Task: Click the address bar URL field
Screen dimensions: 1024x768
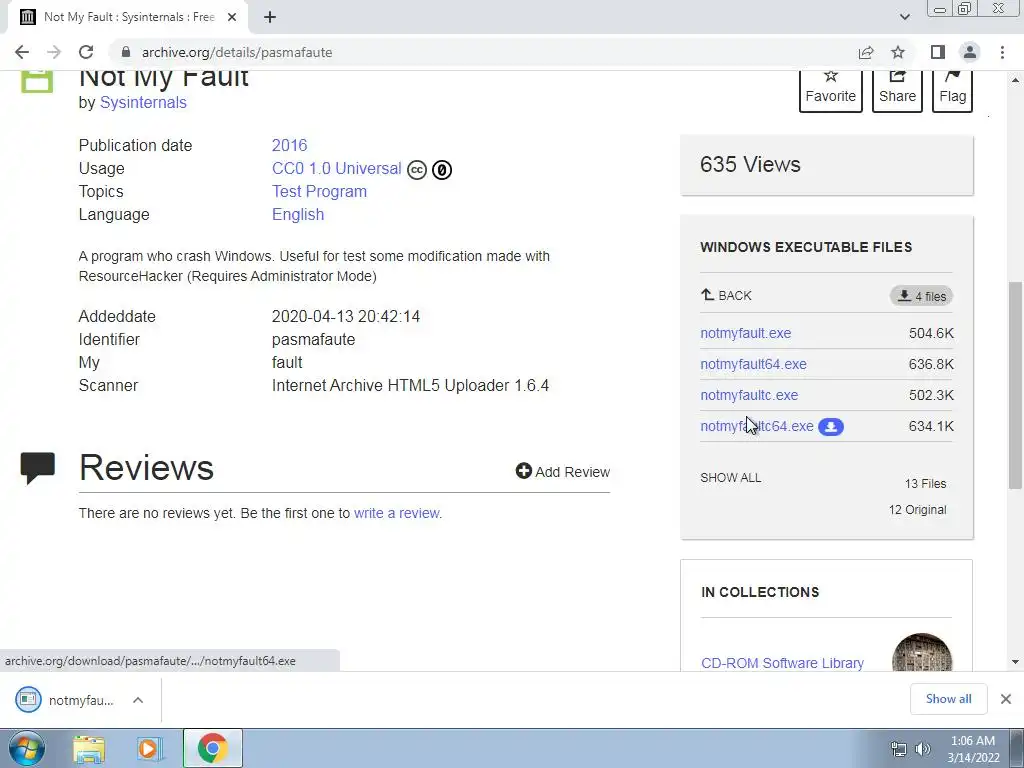Action: pos(483,52)
